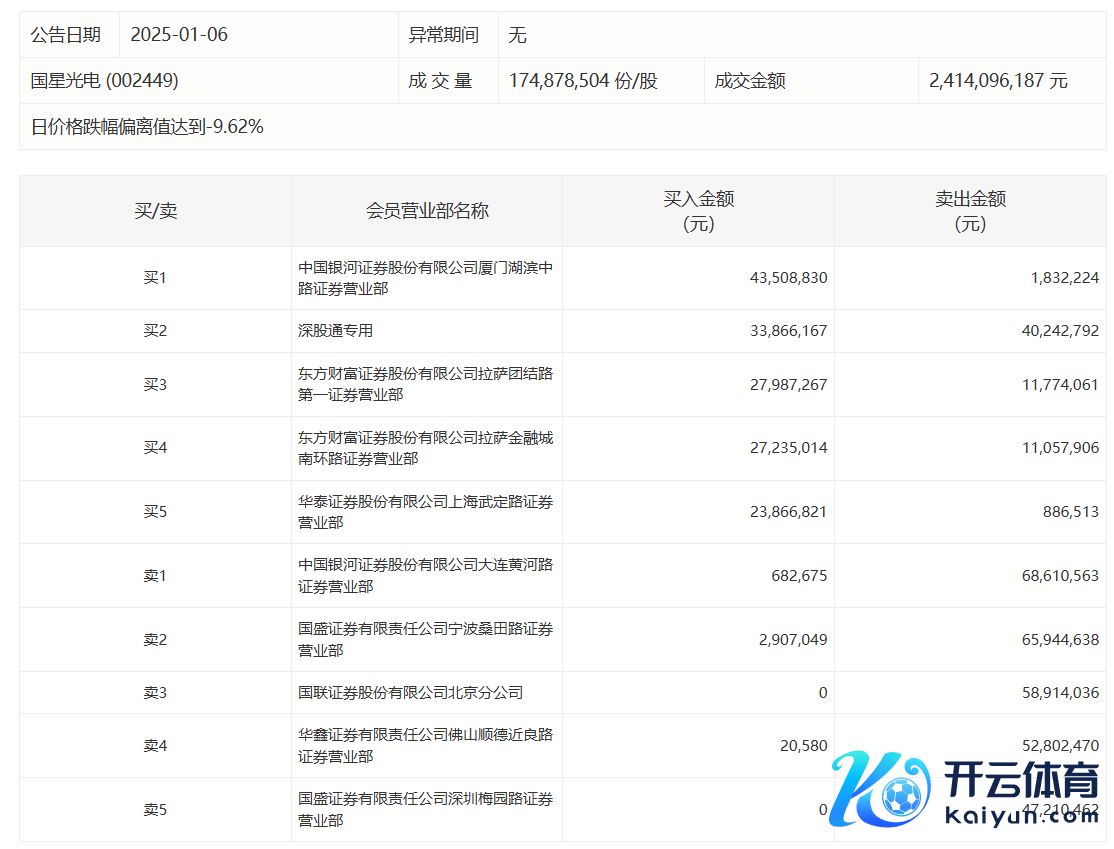Click the 买/卖 column header
The height and width of the screenshot is (849, 1114).
click(x=155, y=211)
